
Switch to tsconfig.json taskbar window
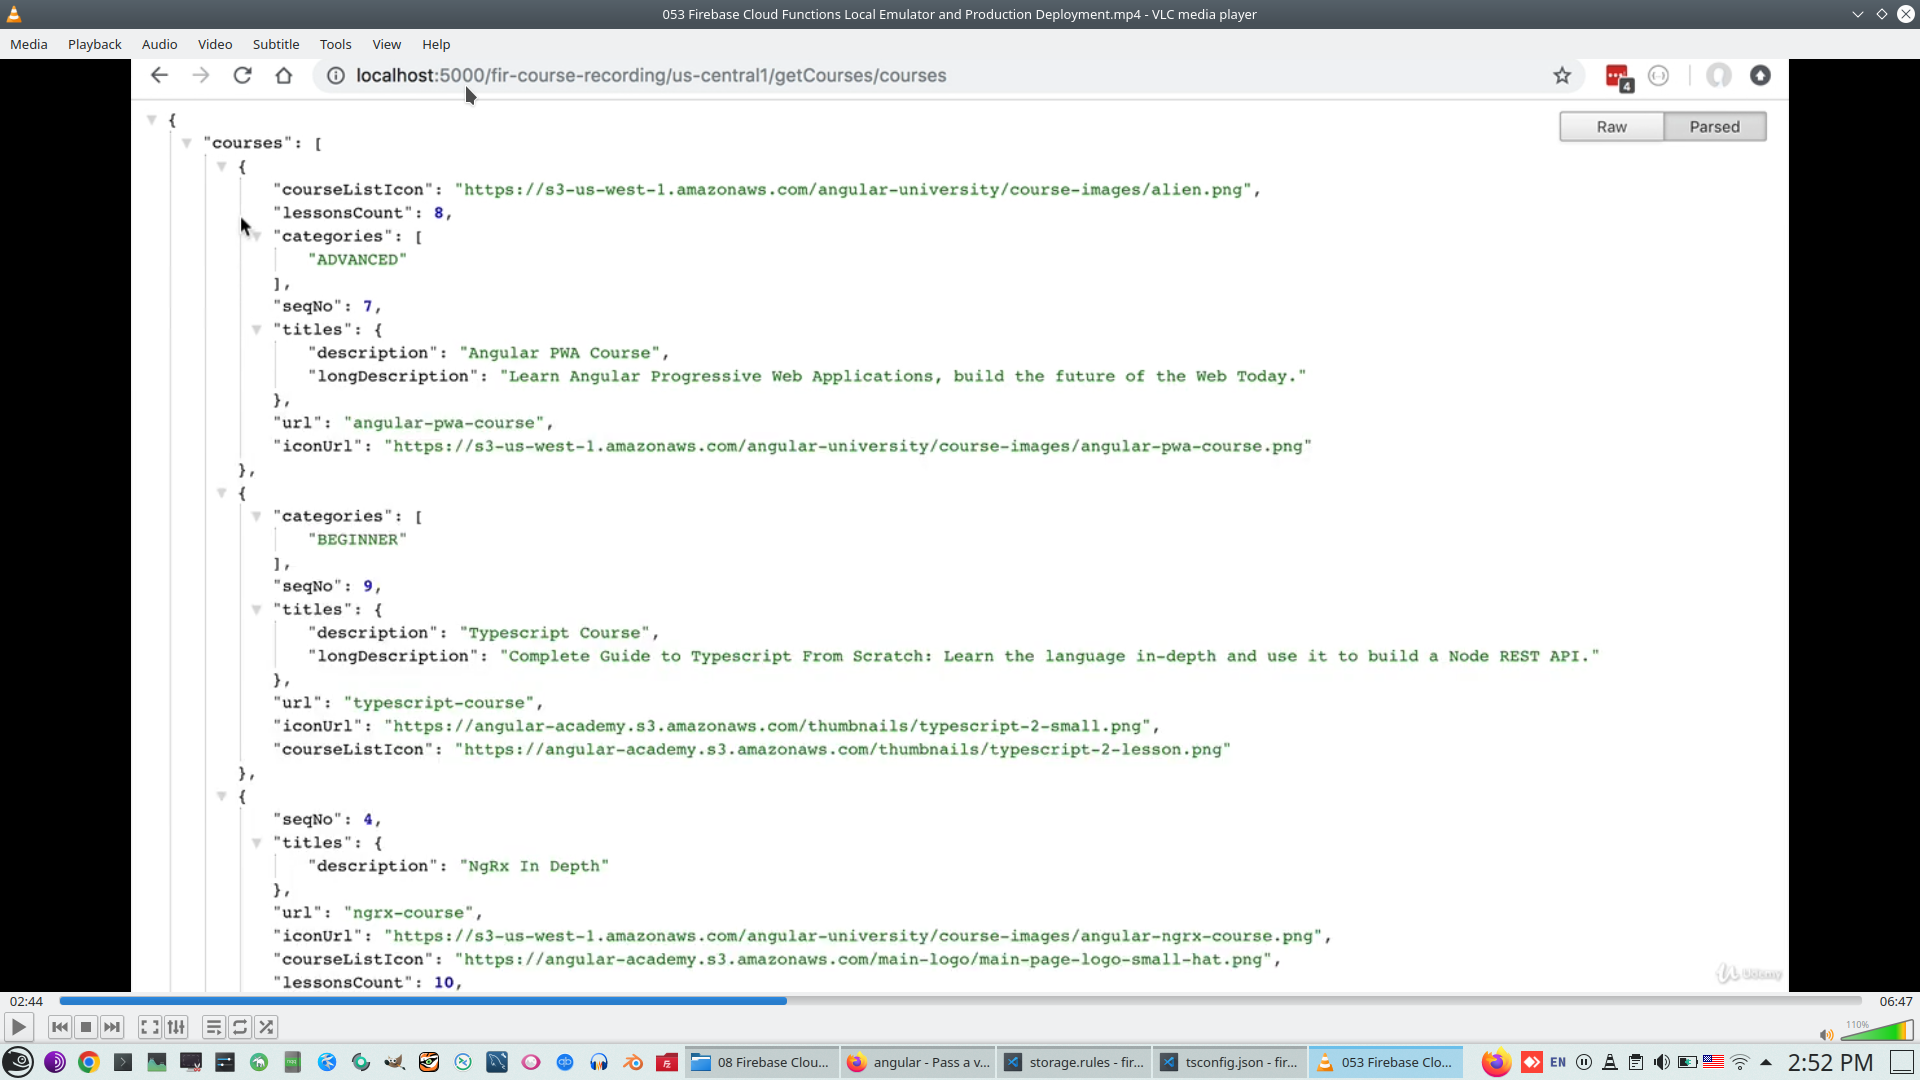pos(1229,1062)
